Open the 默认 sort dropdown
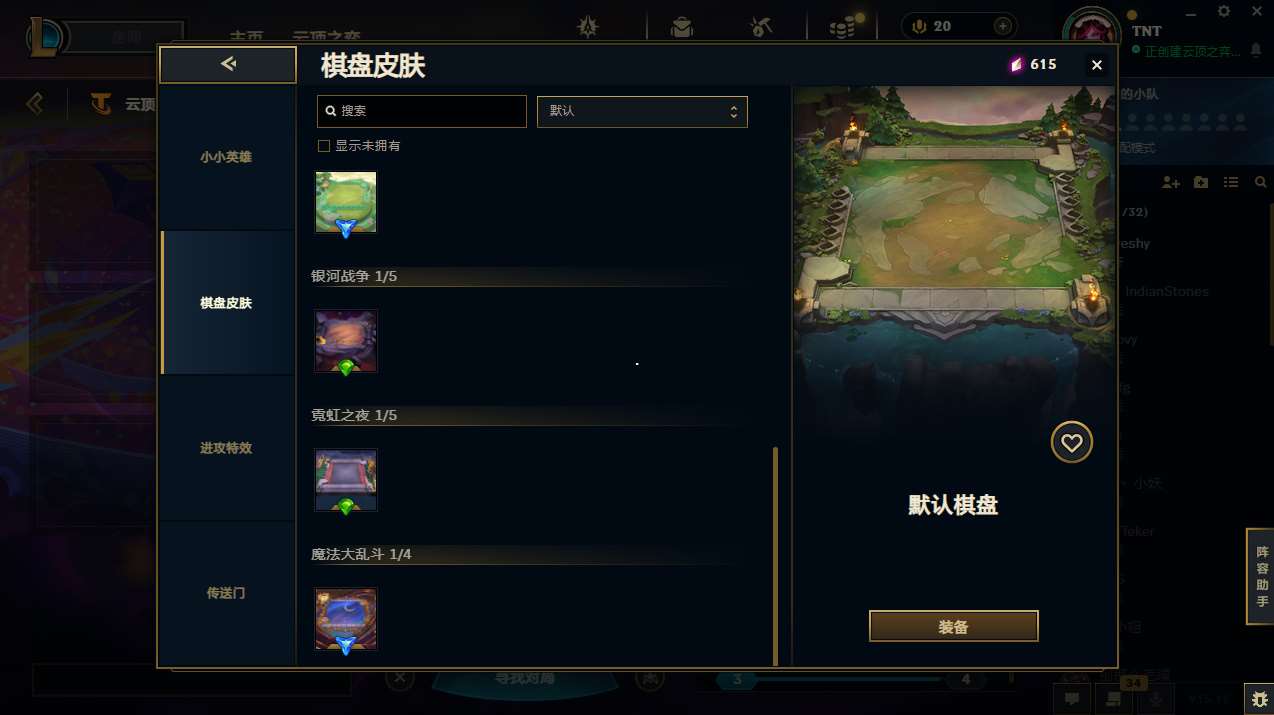The width and height of the screenshot is (1274, 715). coord(642,111)
